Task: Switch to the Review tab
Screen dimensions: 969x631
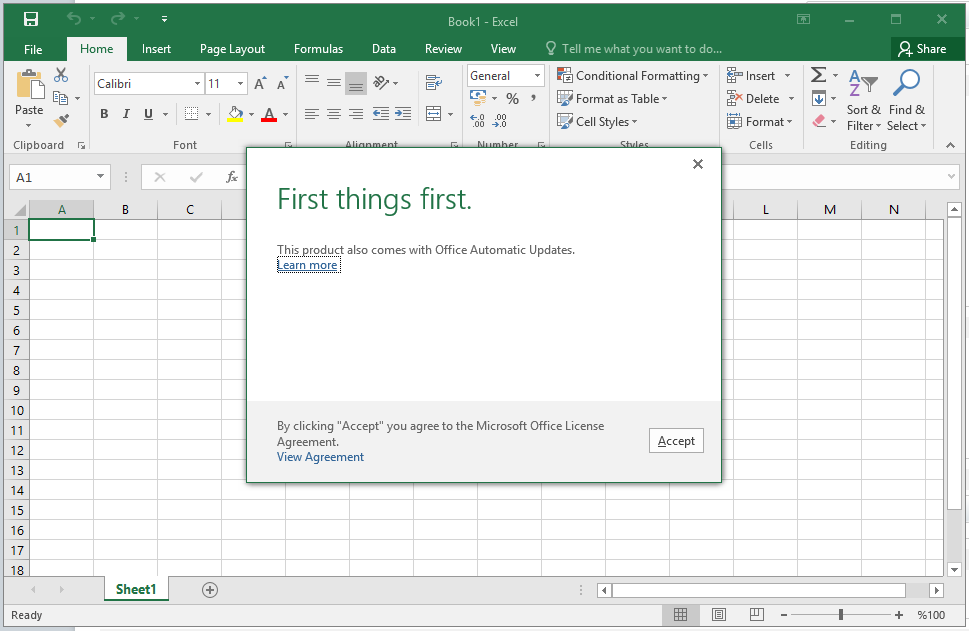Action: click(443, 49)
